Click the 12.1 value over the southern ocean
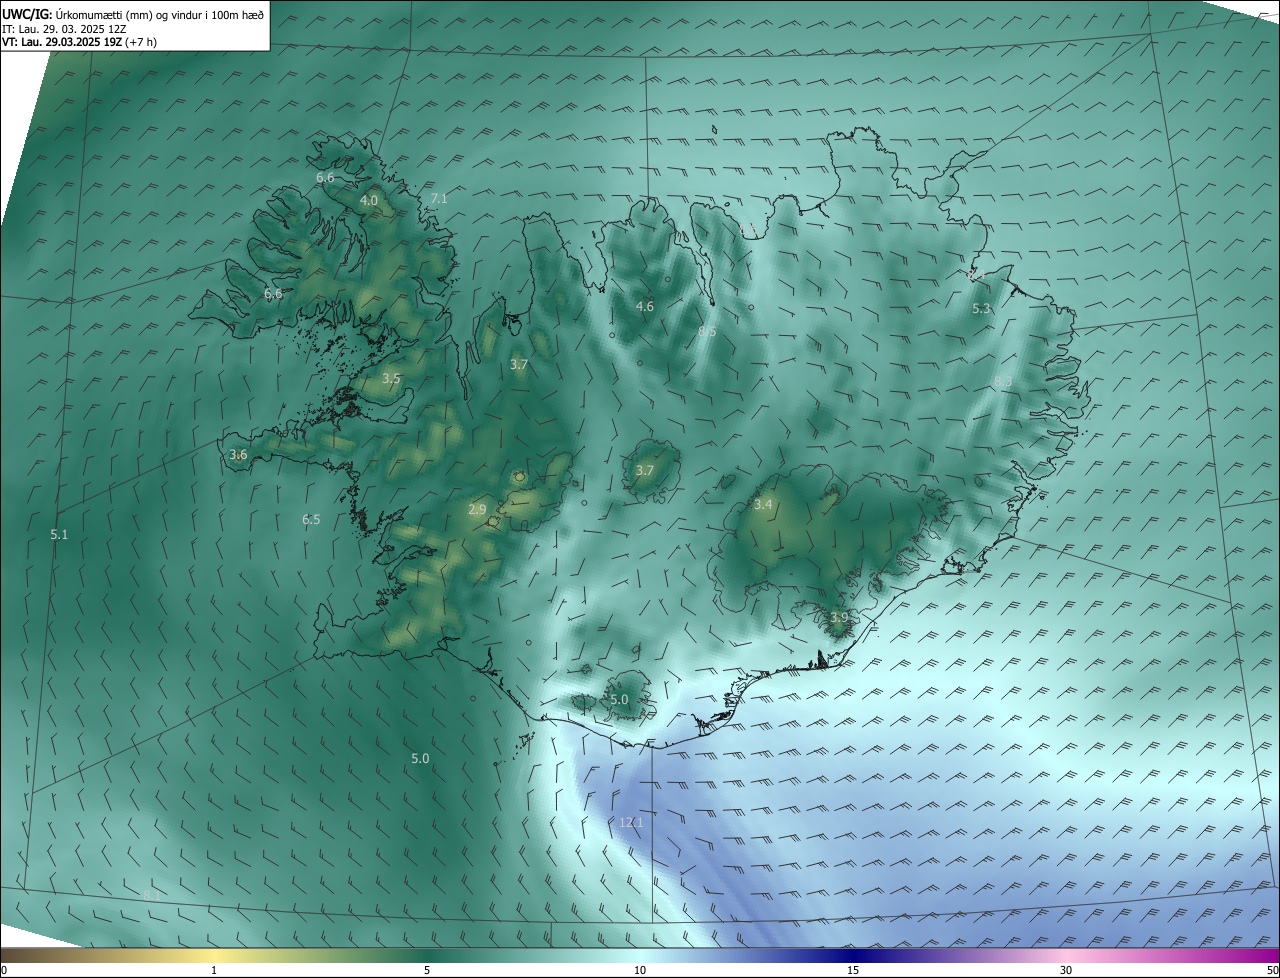This screenshot has width=1280, height=978. [x=631, y=822]
